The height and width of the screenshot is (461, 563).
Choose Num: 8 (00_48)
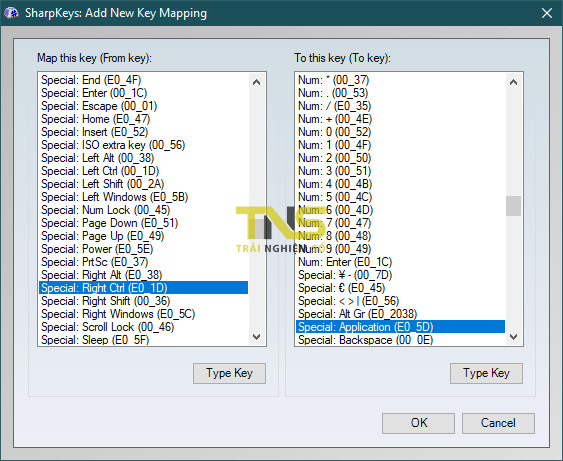tap(400, 236)
